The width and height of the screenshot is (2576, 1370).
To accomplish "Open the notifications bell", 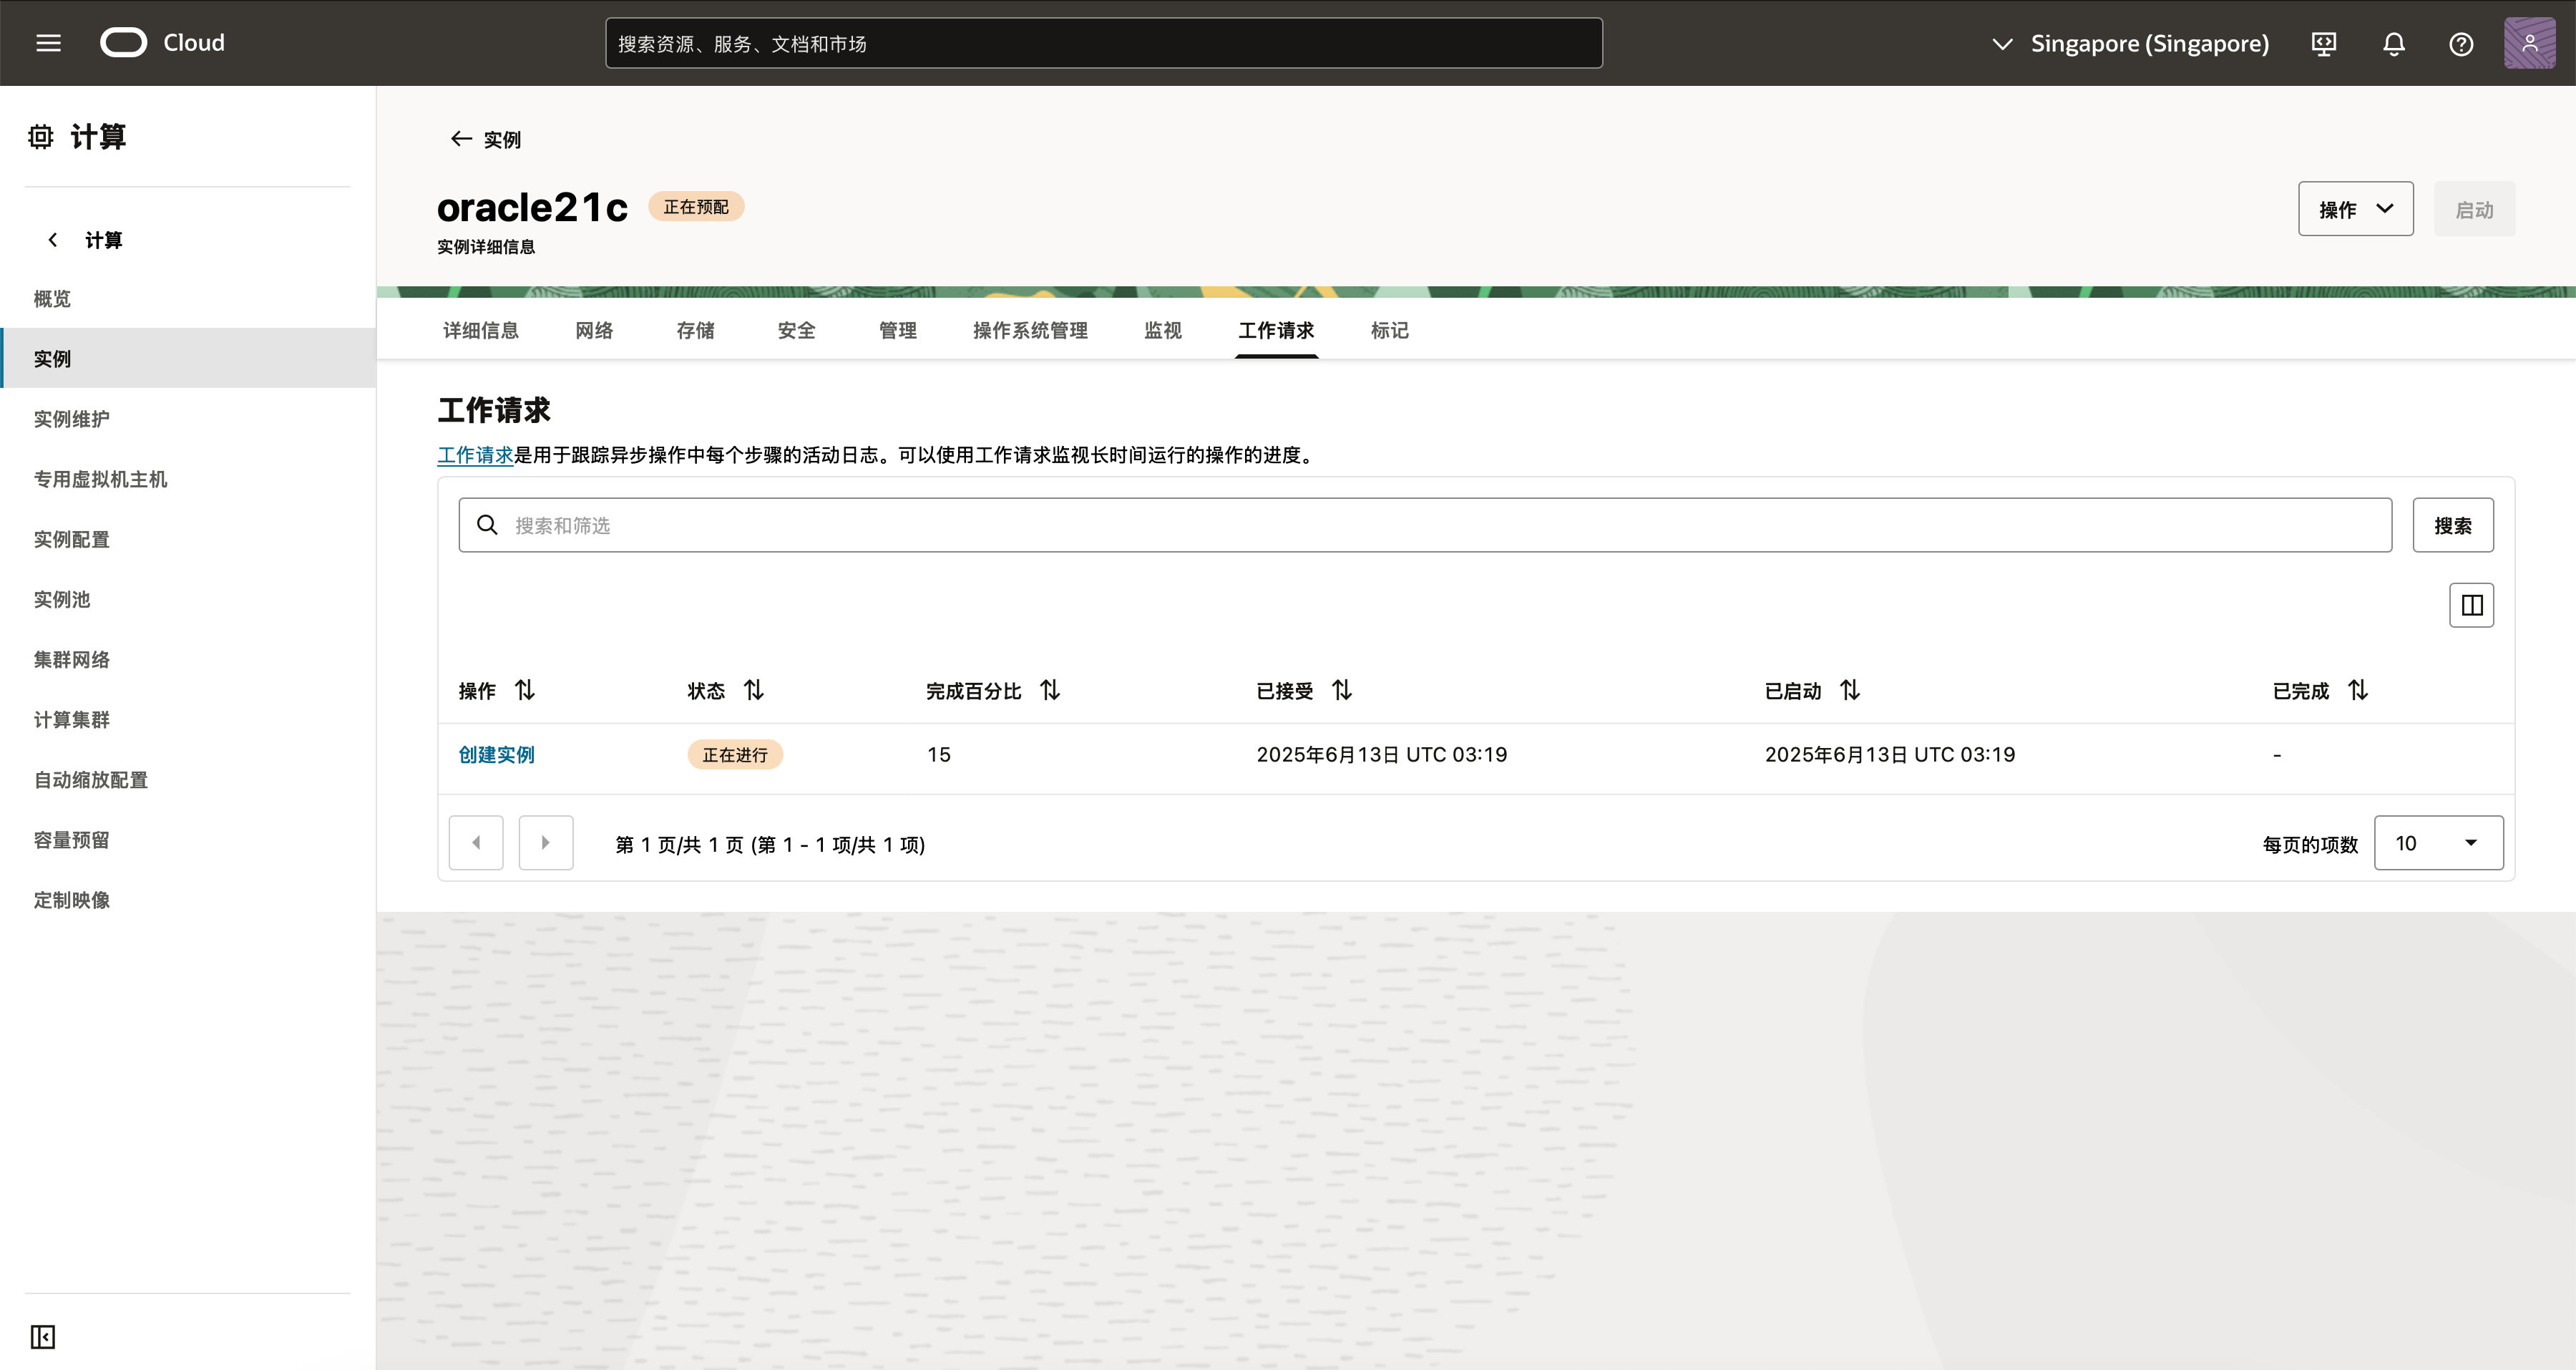I will click(x=2393, y=44).
